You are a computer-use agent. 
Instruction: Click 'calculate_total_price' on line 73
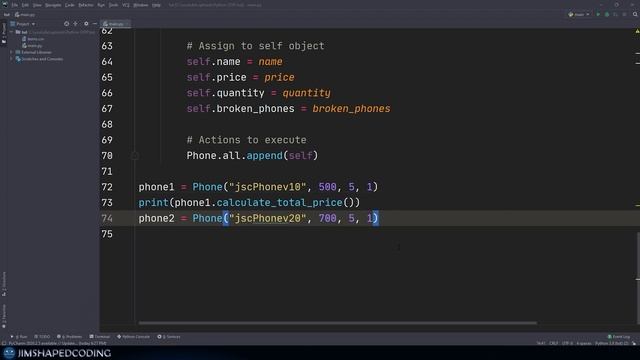tap(279, 202)
